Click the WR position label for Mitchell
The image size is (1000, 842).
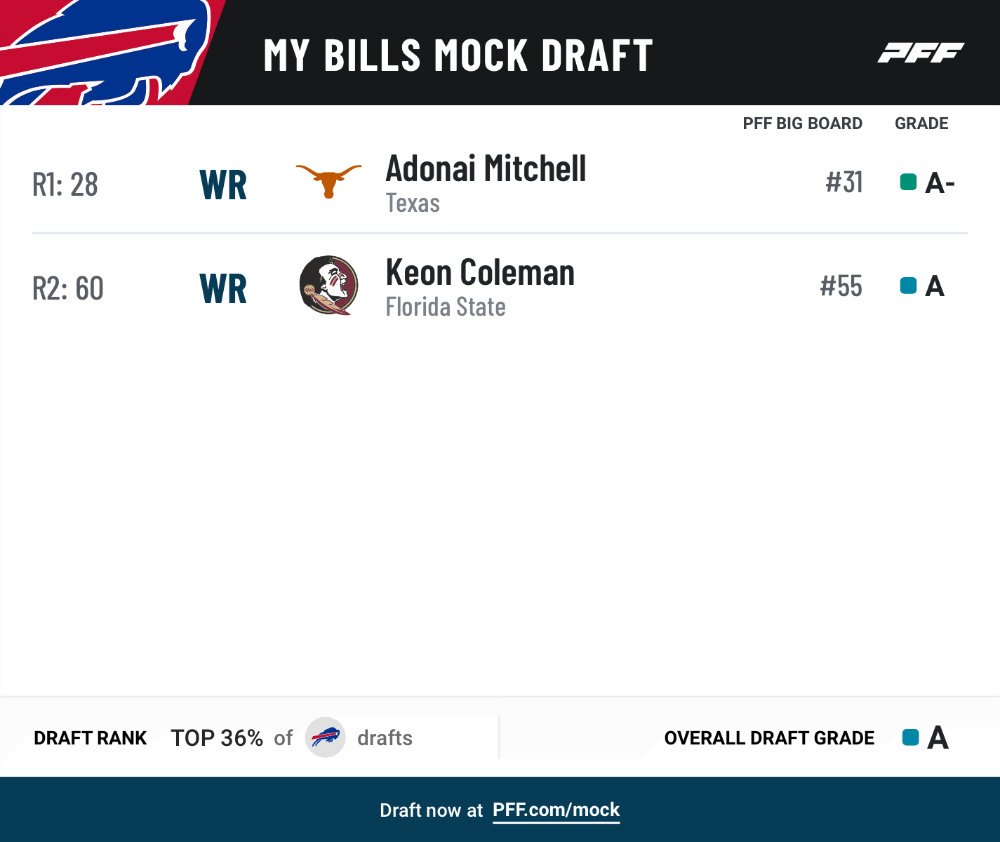223,185
